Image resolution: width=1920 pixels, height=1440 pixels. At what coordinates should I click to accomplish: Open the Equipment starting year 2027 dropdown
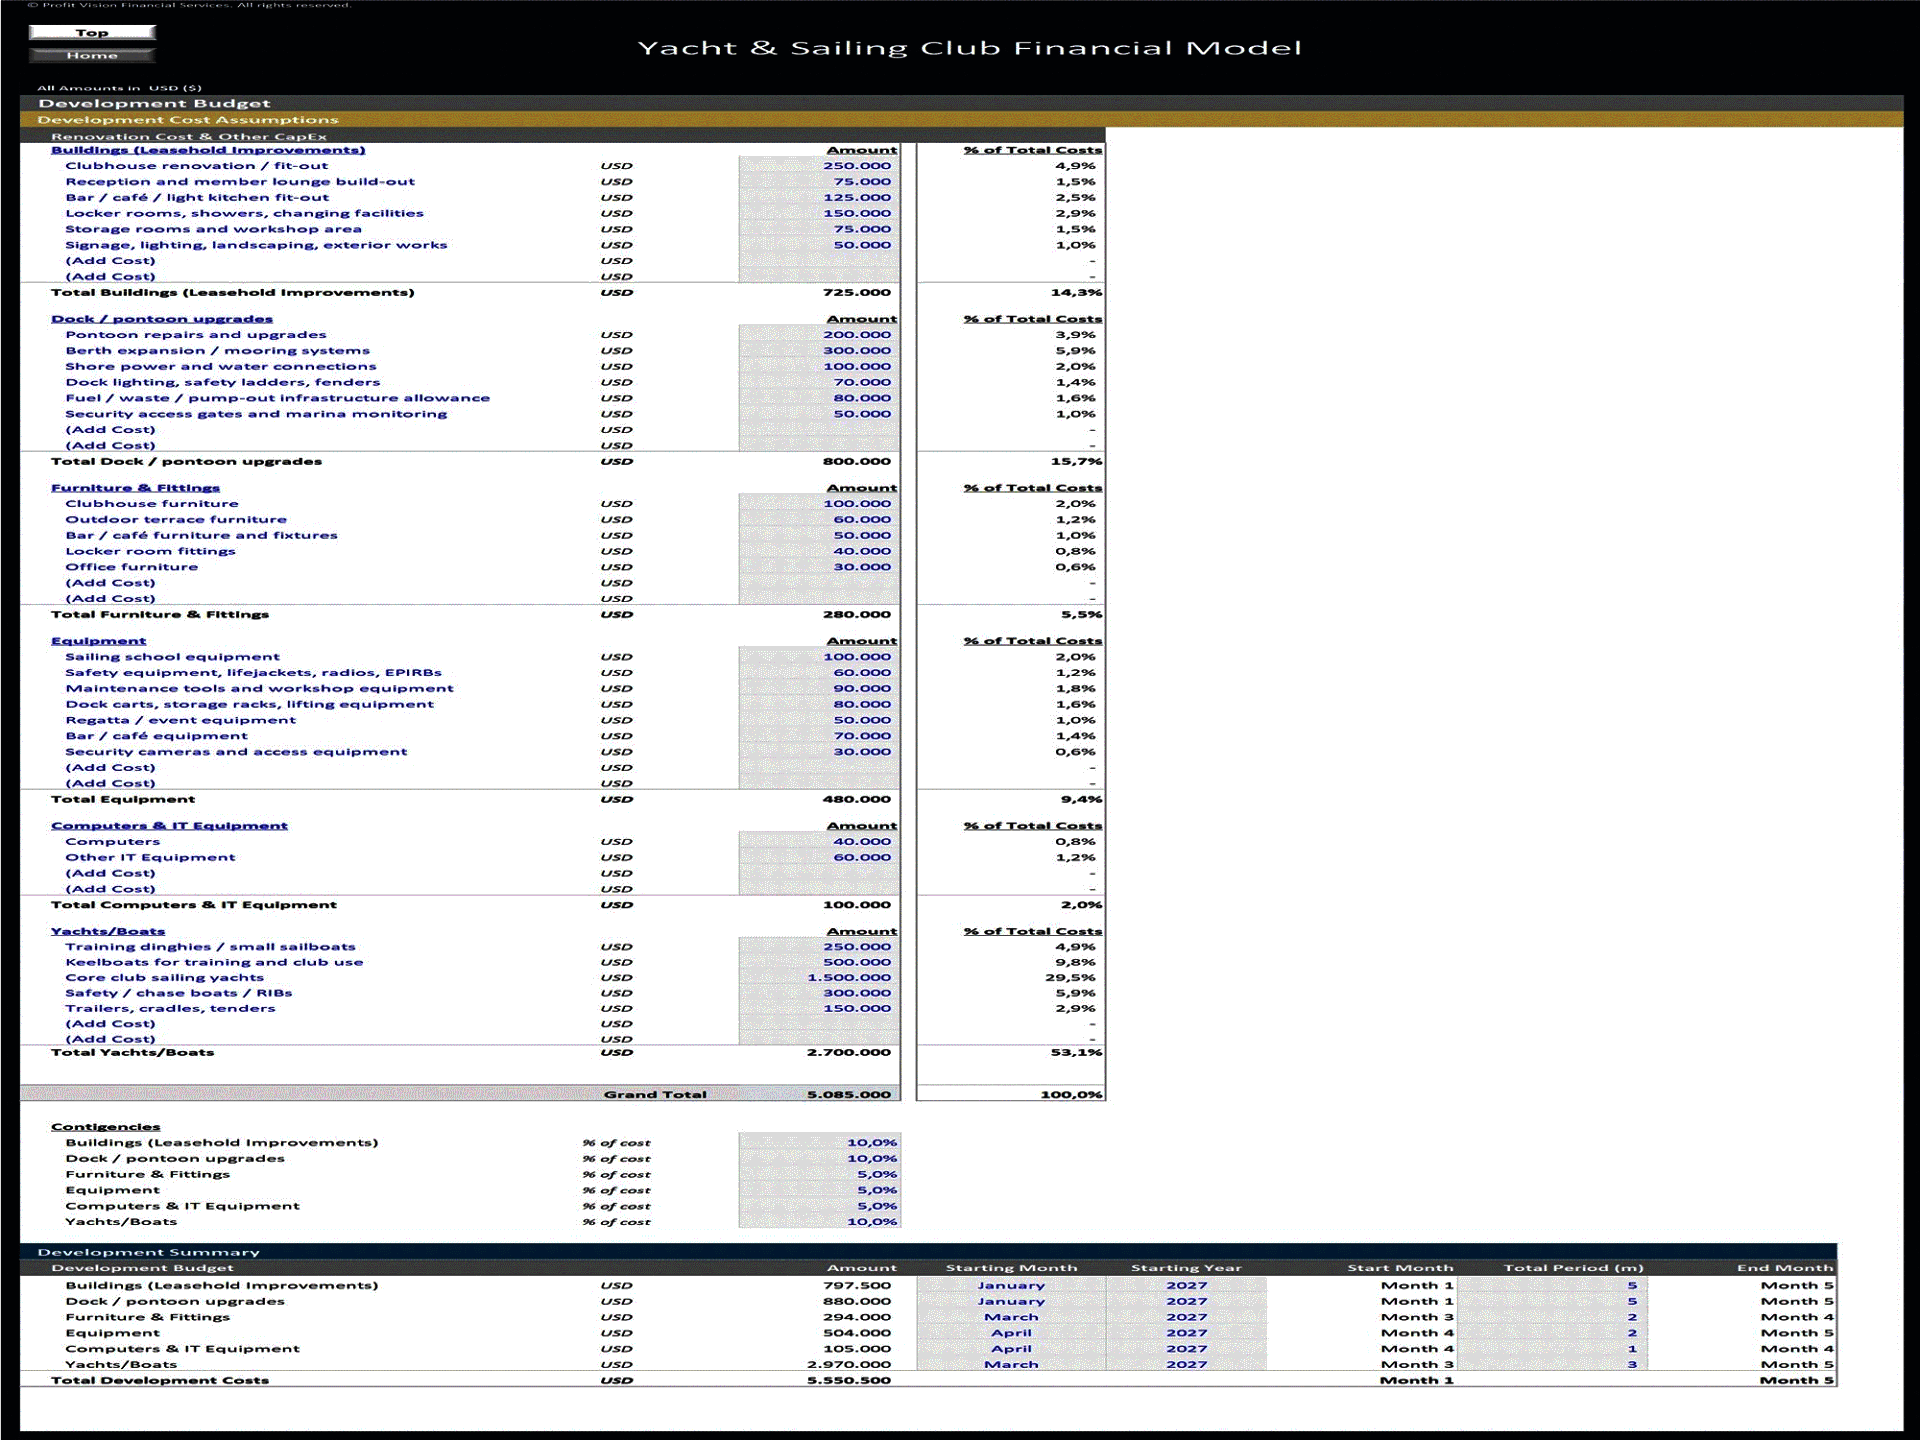1187,1333
